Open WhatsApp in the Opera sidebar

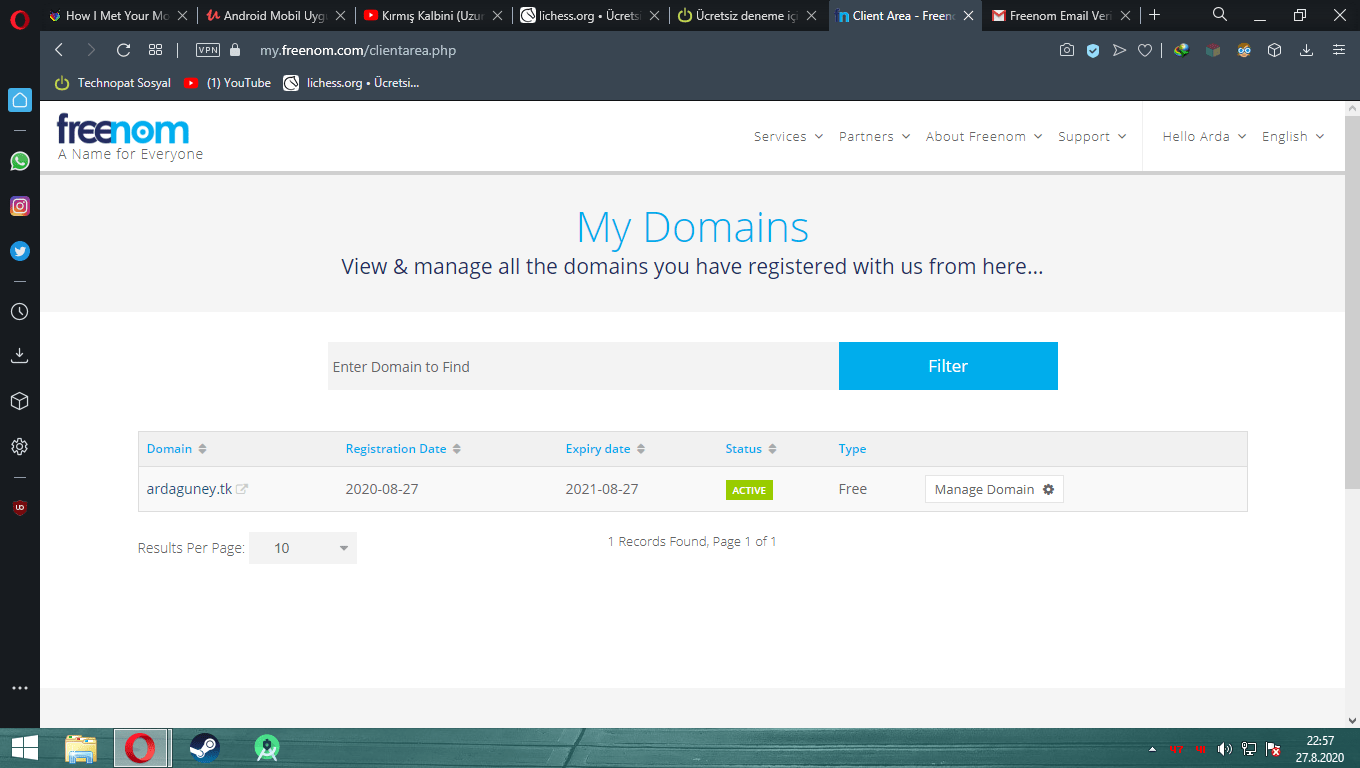point(20,161)
